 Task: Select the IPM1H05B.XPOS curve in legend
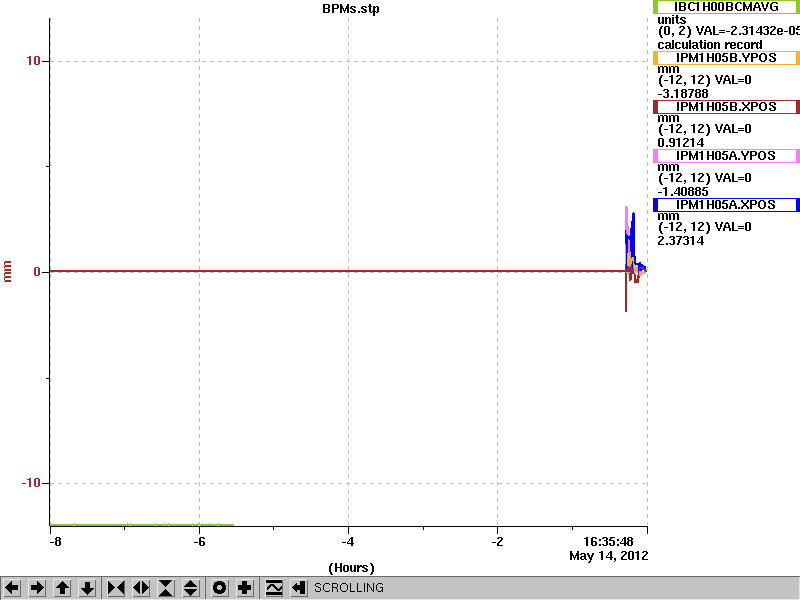(x=727, y=107)
